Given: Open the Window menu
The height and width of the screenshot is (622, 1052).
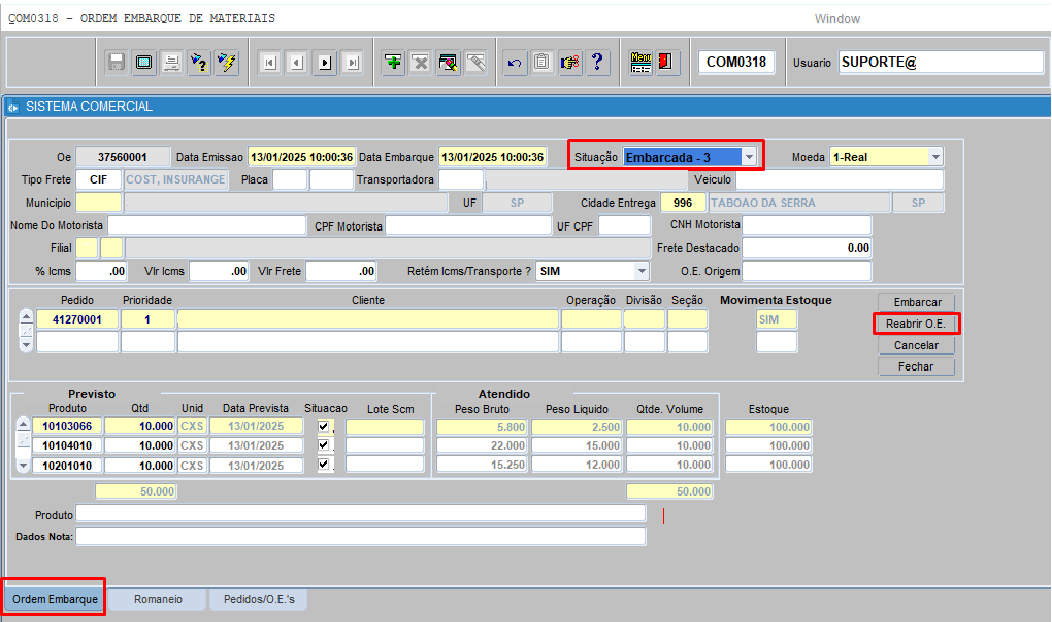Looking at the screenshot, I should point(837,19).
